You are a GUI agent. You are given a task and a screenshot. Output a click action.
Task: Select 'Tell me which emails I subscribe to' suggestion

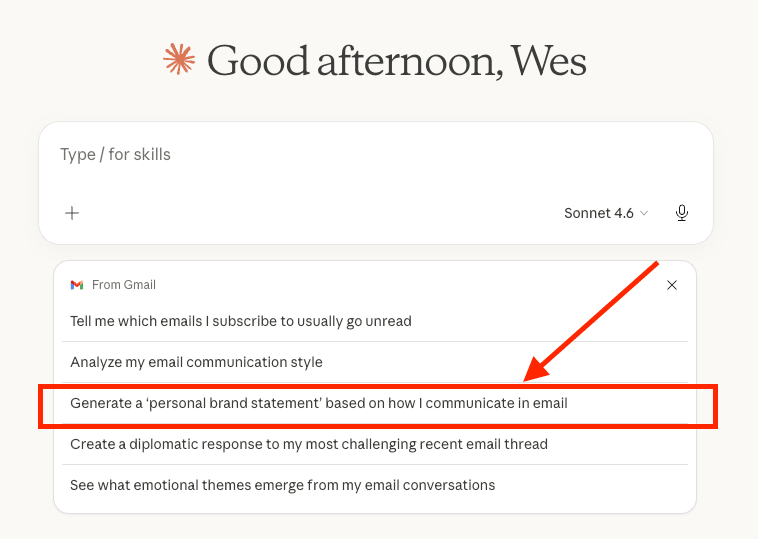[x=241, y=321]
